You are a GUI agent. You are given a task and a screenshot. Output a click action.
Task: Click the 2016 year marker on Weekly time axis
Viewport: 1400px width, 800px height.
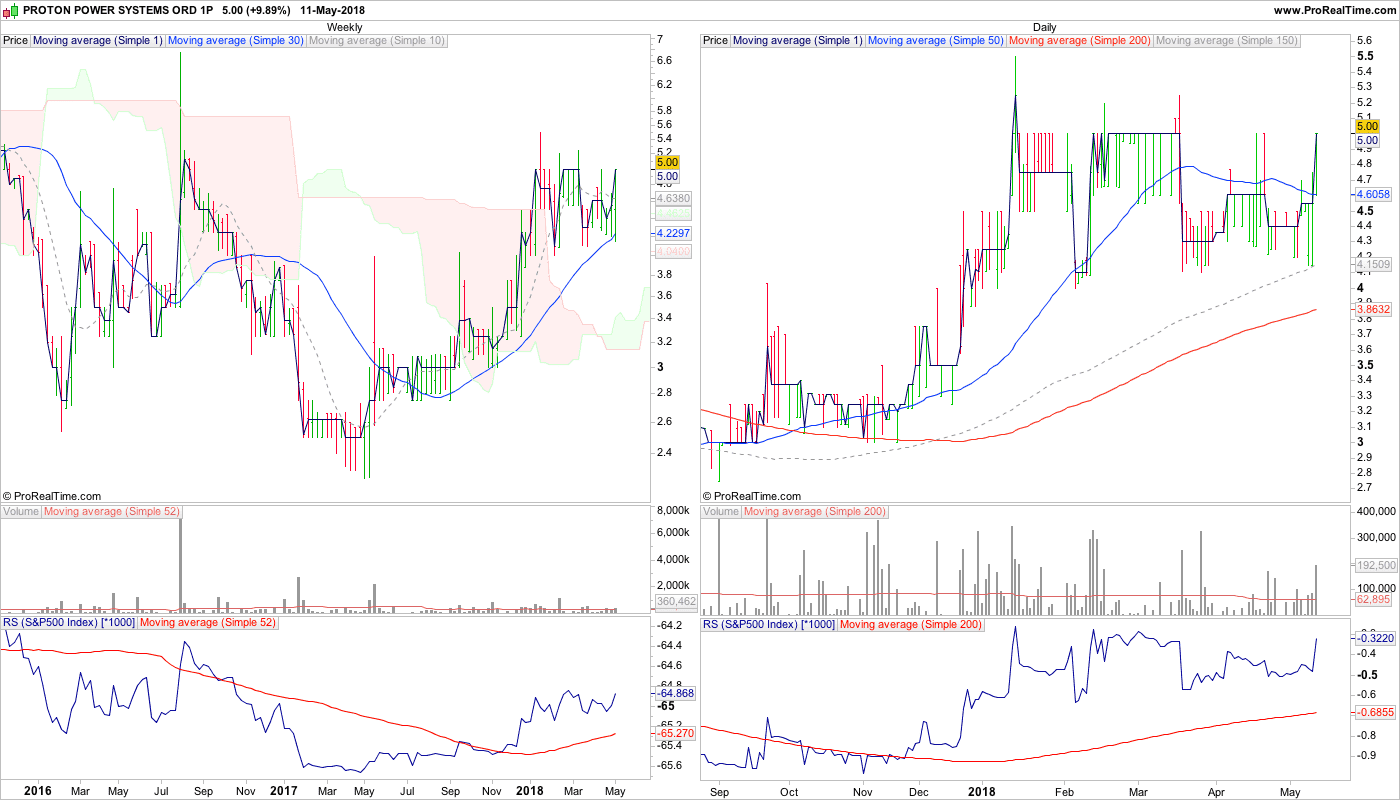[38, 791]
